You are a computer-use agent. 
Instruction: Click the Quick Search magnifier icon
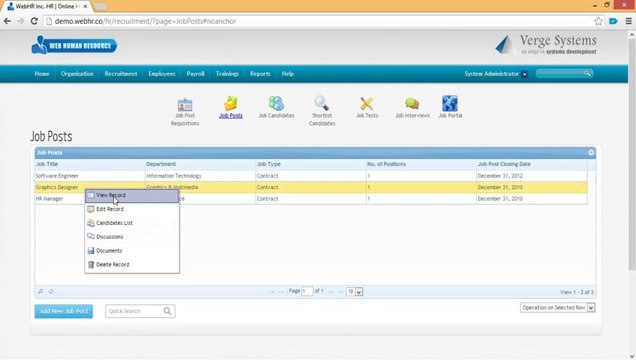[167, 311]
